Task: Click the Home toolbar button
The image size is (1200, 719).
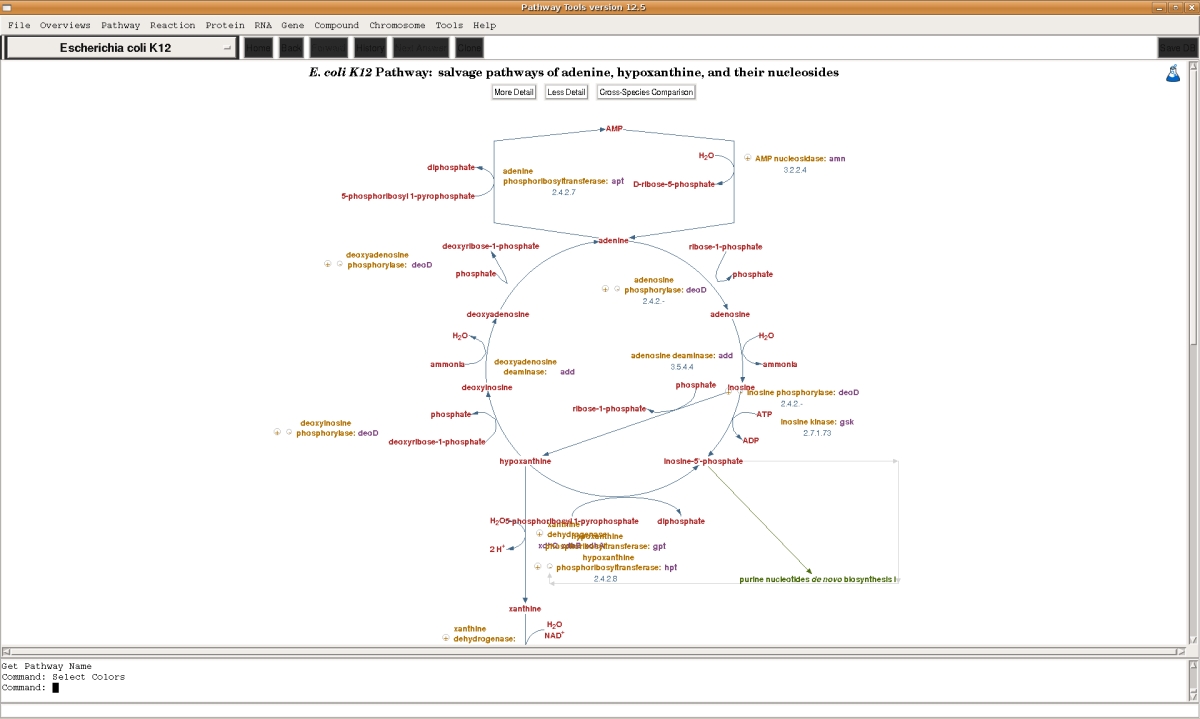Action: [x=258, y=48]
